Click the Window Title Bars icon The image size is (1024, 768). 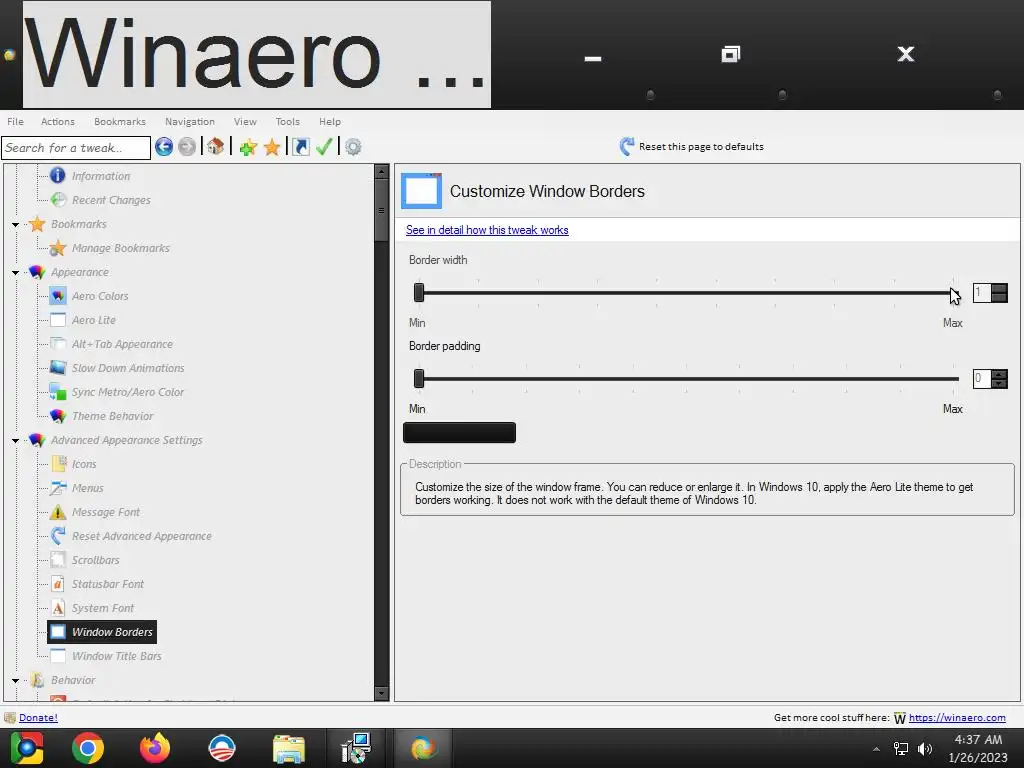[57, 656]
